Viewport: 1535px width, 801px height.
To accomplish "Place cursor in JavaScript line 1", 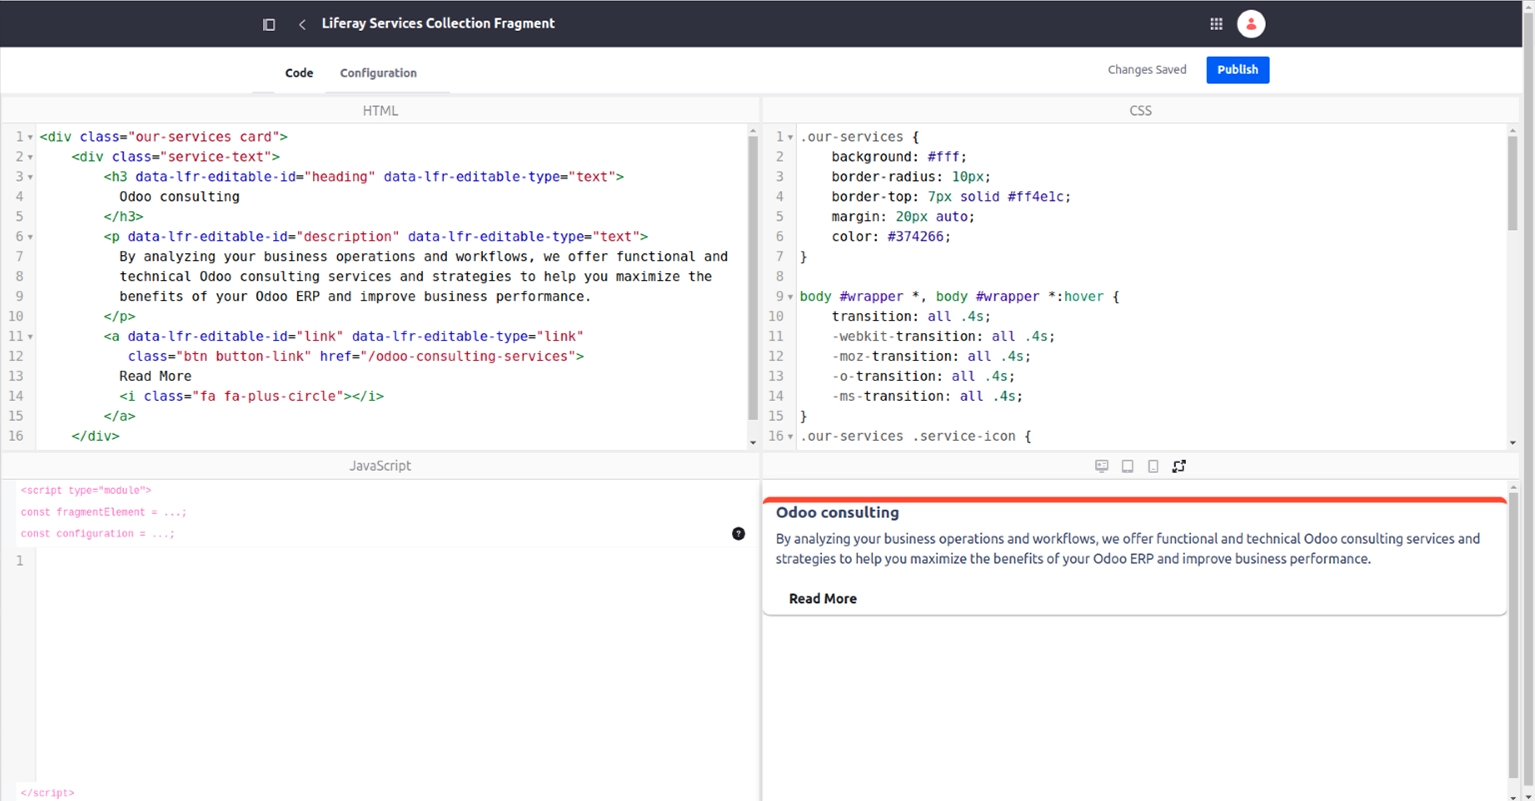I will click(x=396, y=561).
